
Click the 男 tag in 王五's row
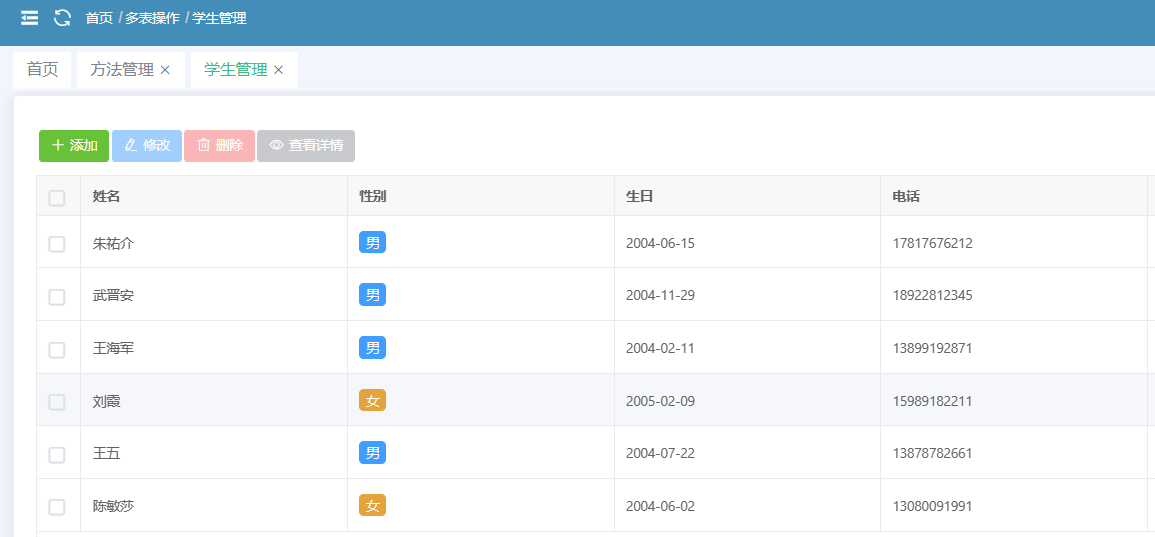tap(372, 454)
